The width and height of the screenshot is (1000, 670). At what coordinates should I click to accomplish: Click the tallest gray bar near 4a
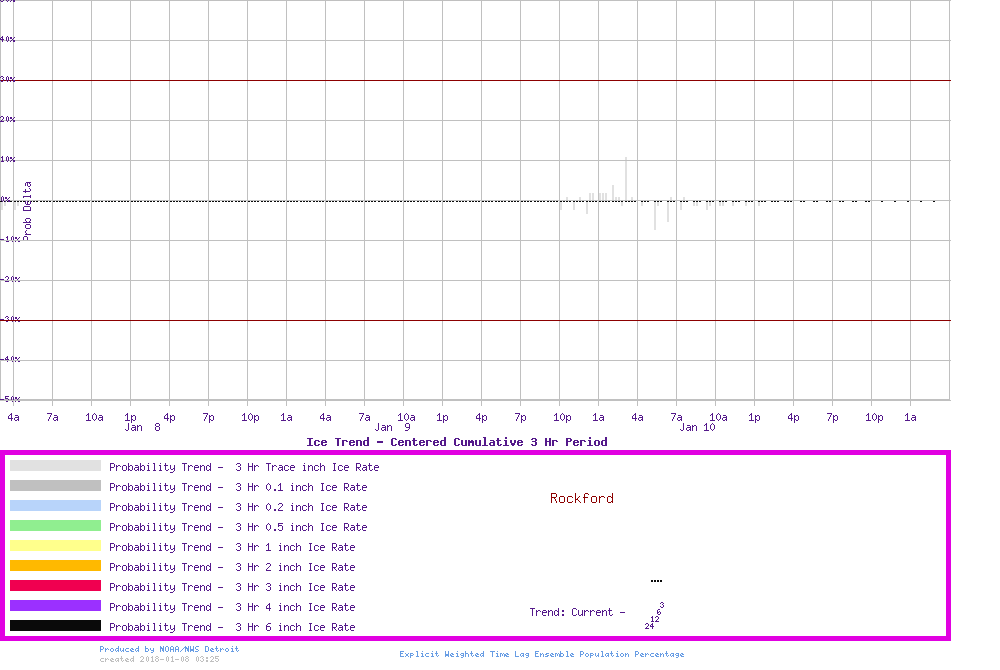pyautogui.click(x=626, y=178)
